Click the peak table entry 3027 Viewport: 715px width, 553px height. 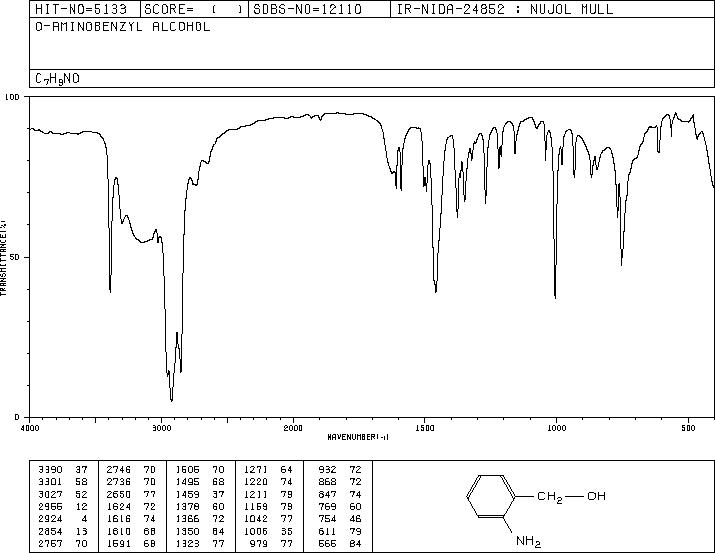tap(50, 494)
